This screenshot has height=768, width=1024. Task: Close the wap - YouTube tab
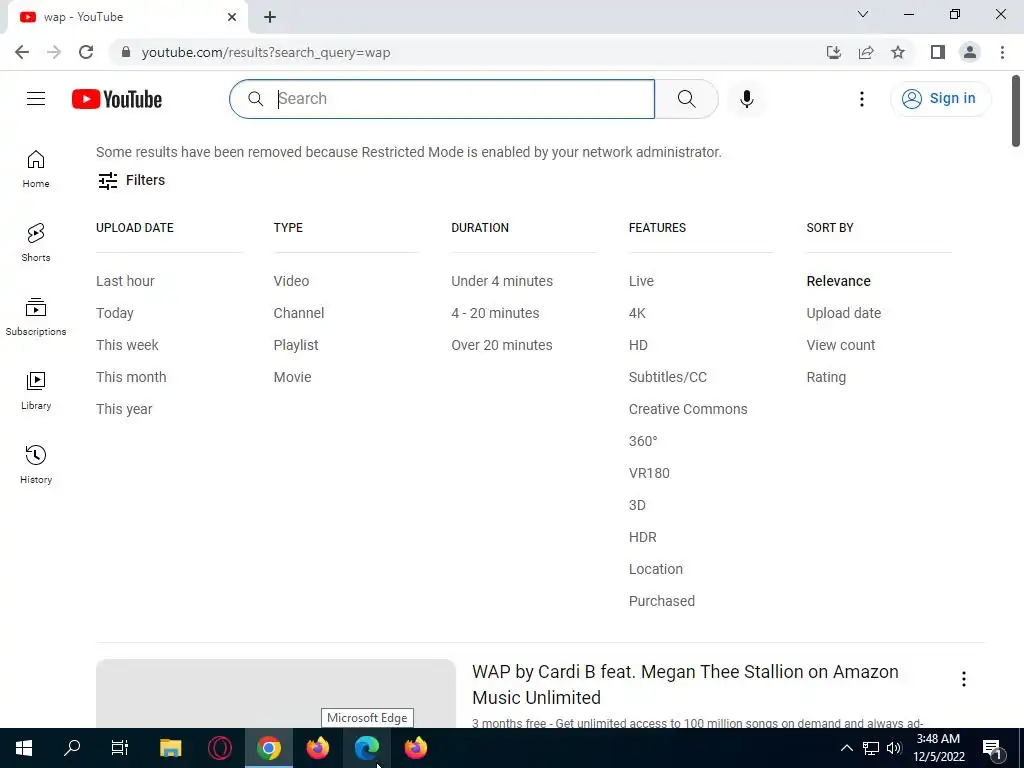[x=232, y=17]
